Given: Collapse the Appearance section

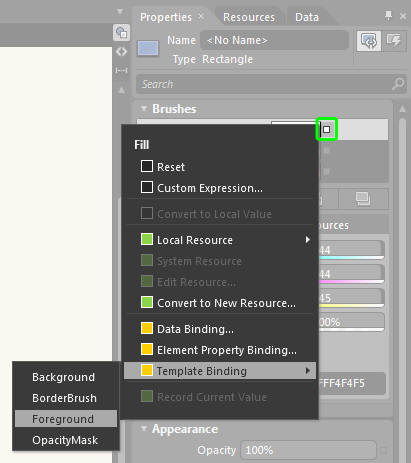Looking at the screenshot, I should click(144, 429).
